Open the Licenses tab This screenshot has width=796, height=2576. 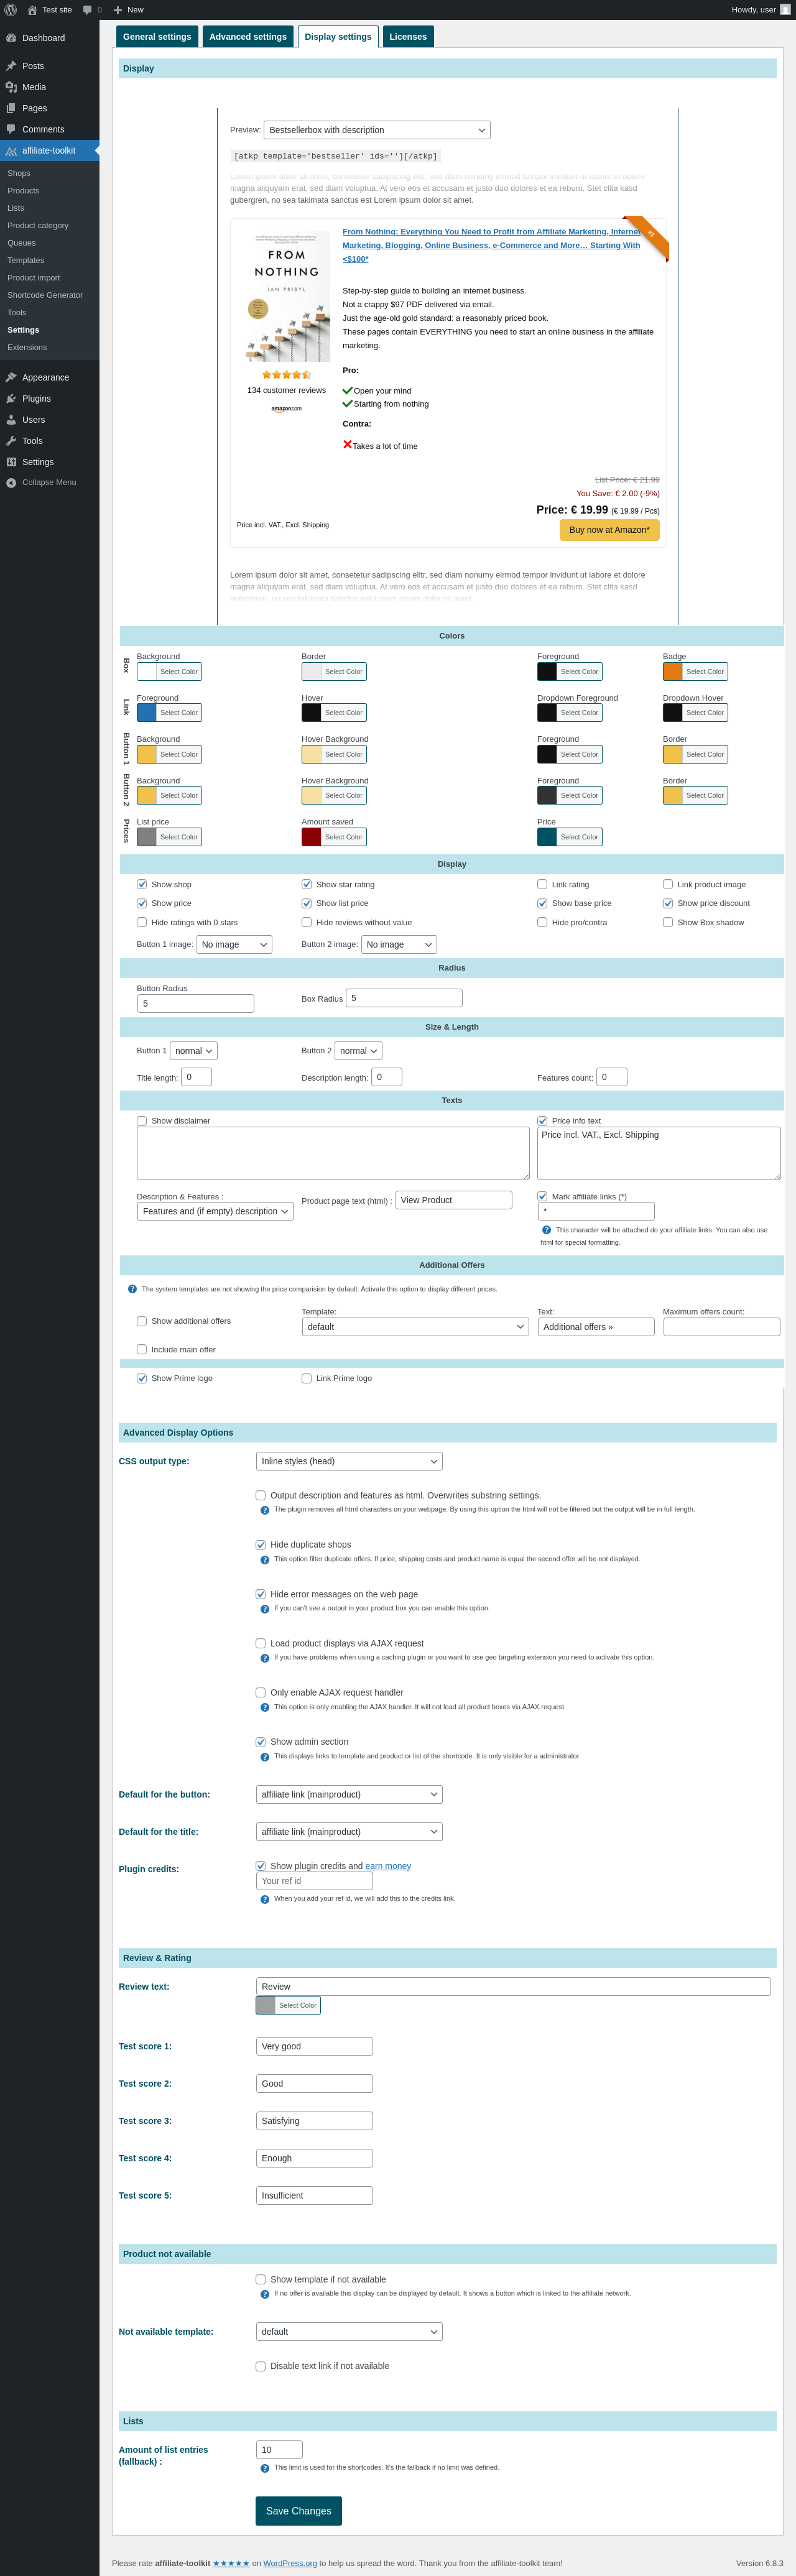tap(408, 37)
